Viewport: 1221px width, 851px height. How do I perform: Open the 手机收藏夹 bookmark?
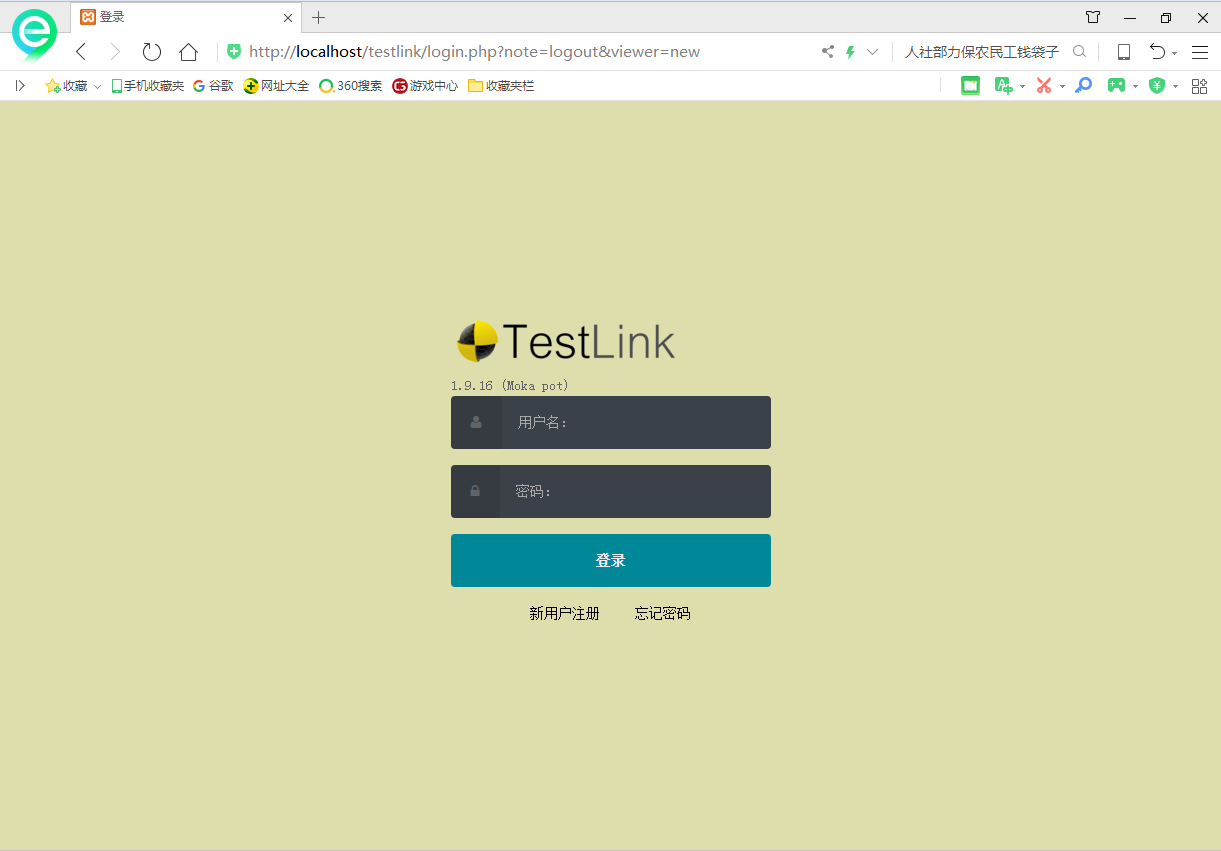[x=147, y=86]
